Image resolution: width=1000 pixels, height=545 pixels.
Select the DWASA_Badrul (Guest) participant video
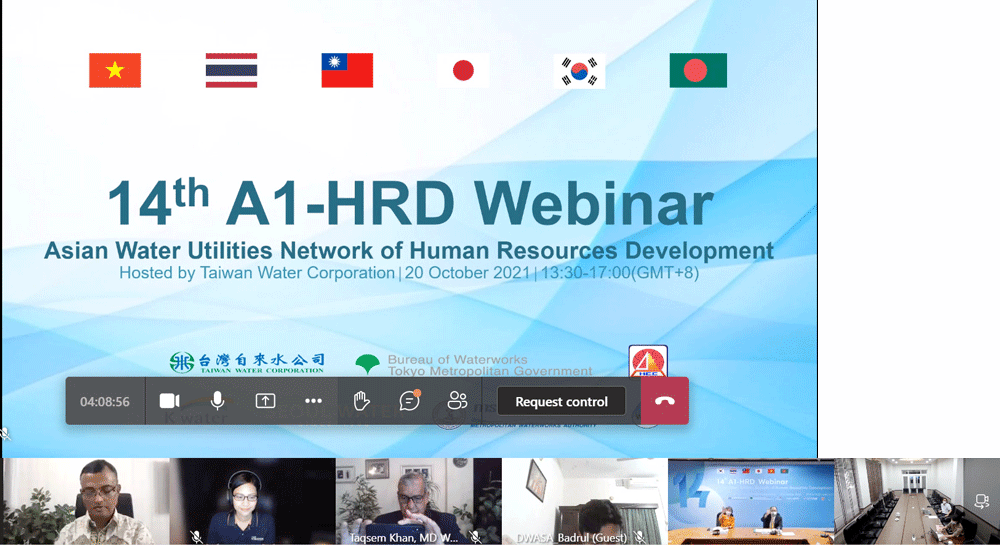coord(585,501)
